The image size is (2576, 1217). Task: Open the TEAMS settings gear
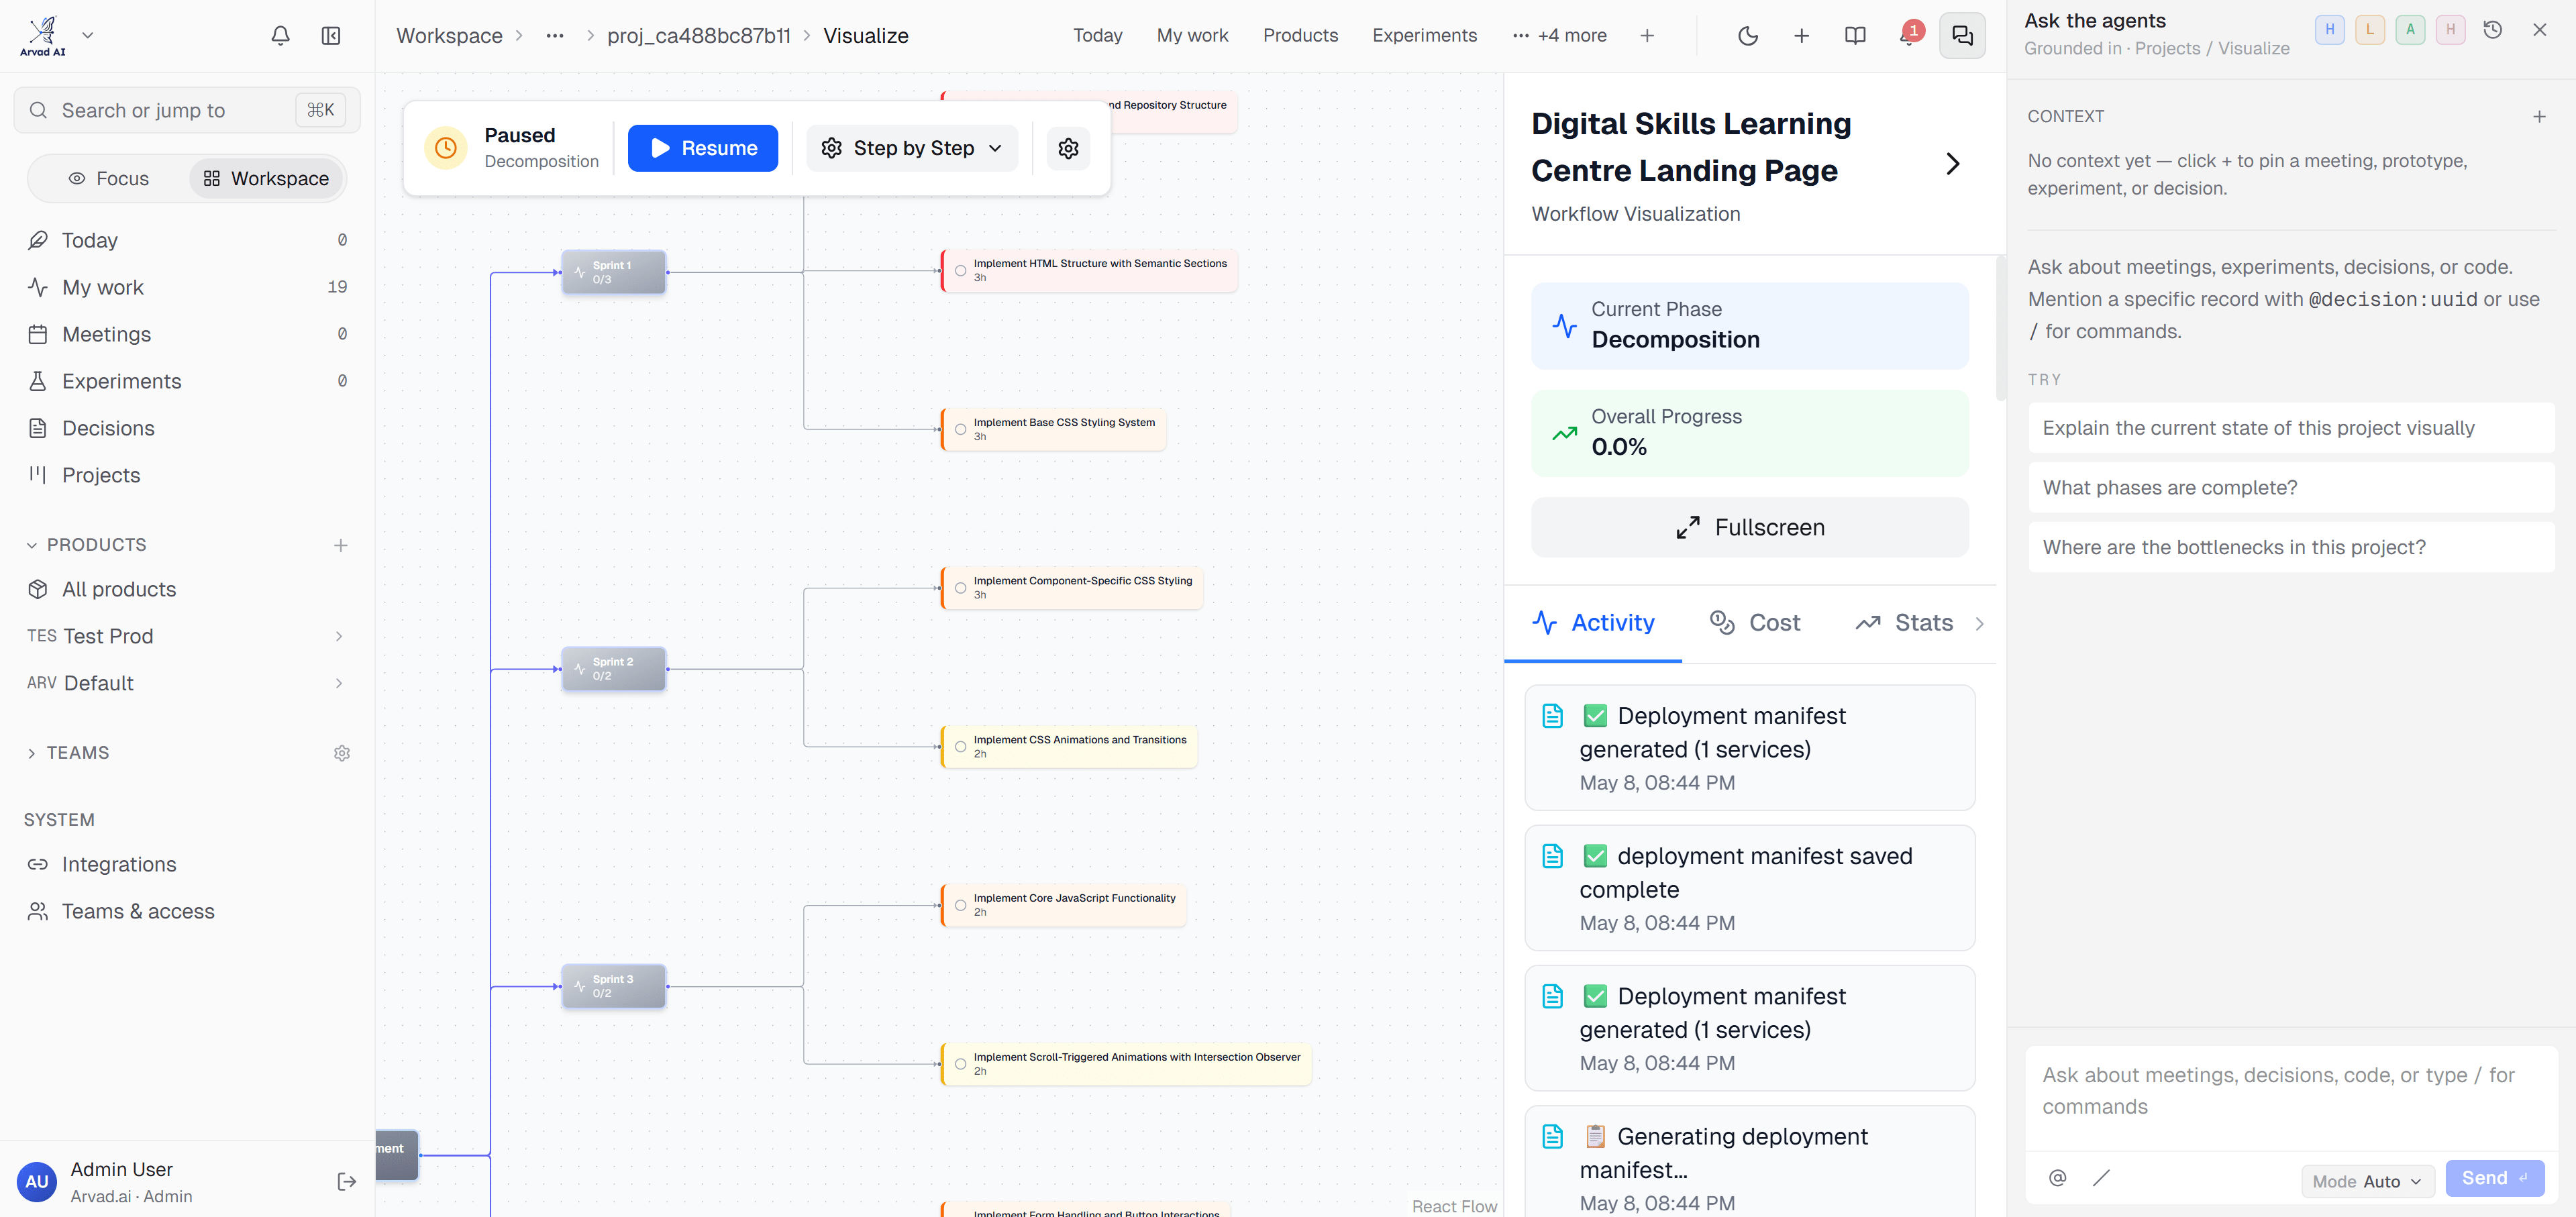point(341,753)
